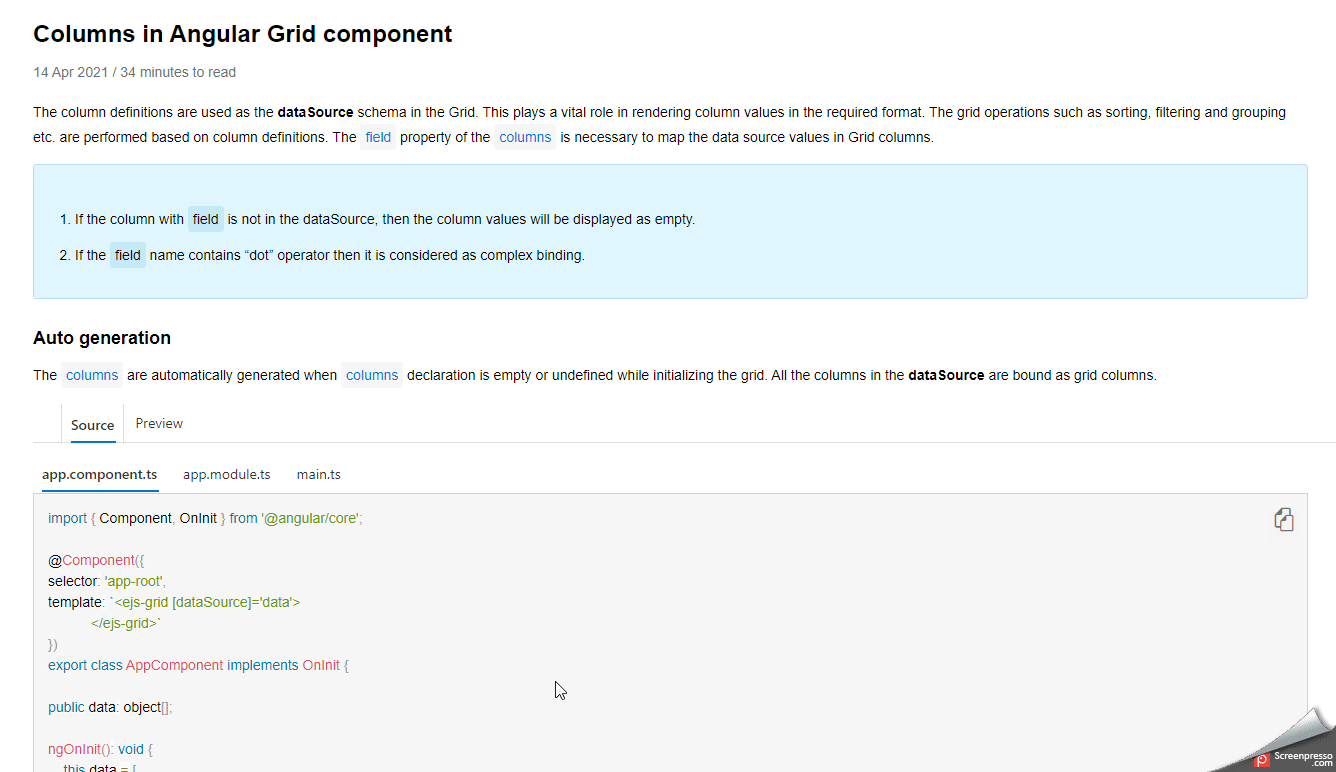Click the 'Auto generation' section heading

pos(102,337)
